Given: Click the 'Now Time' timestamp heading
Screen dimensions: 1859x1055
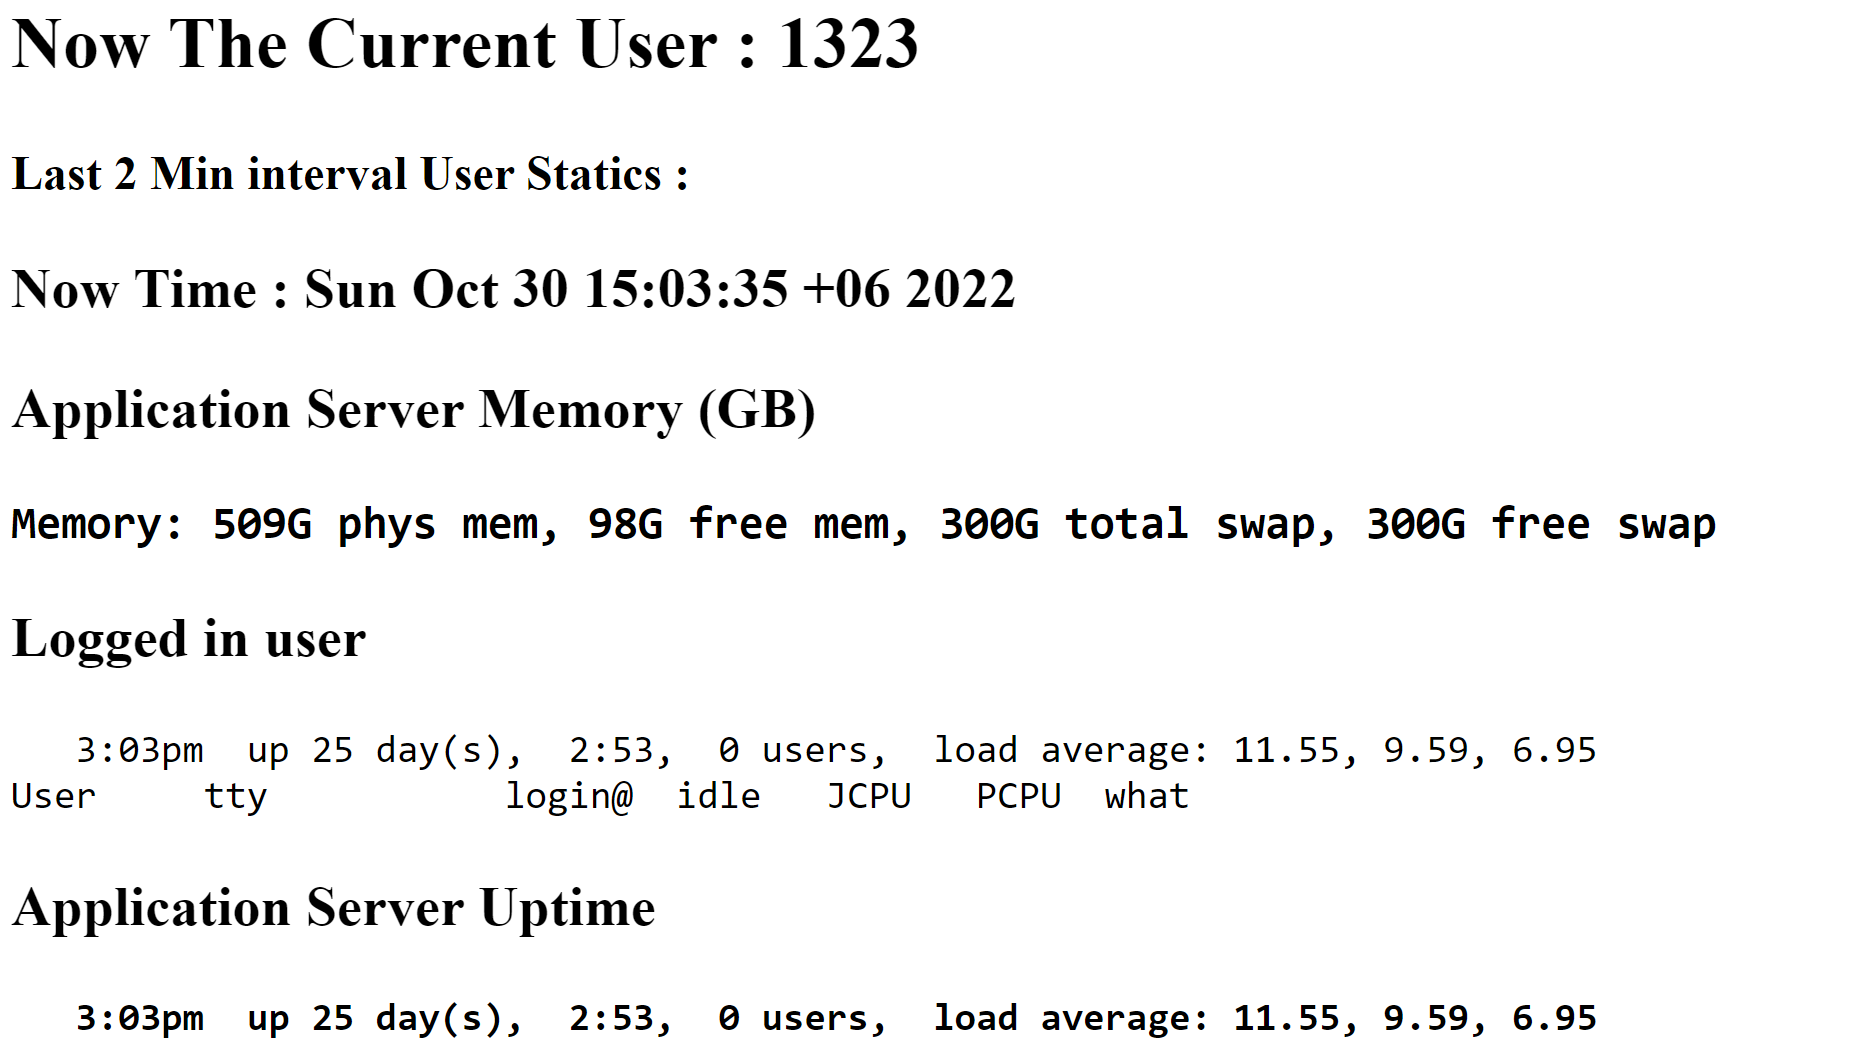Looking at the screenshot, I should 513,289.
